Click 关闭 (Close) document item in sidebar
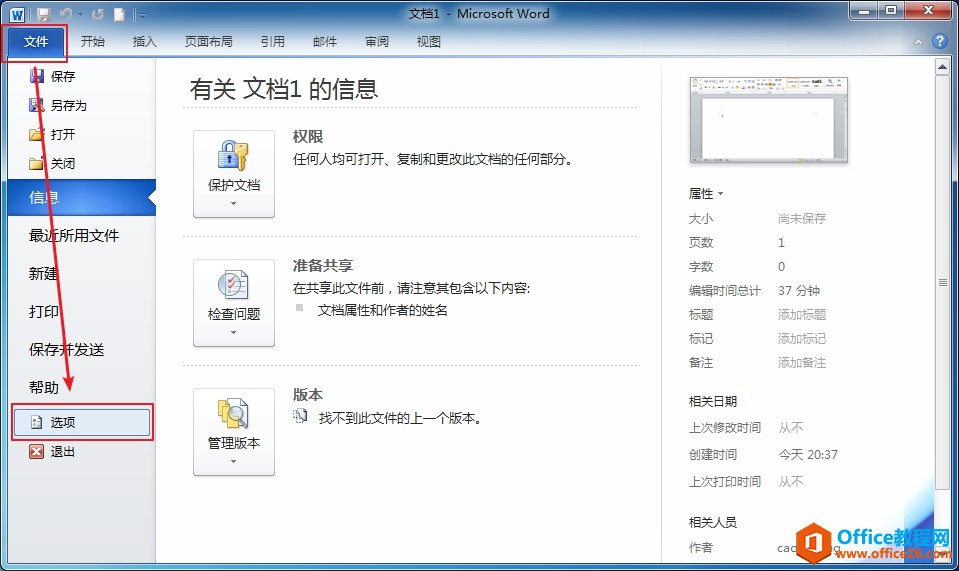This screenshot has width=959, height=571. click(62, 163)
